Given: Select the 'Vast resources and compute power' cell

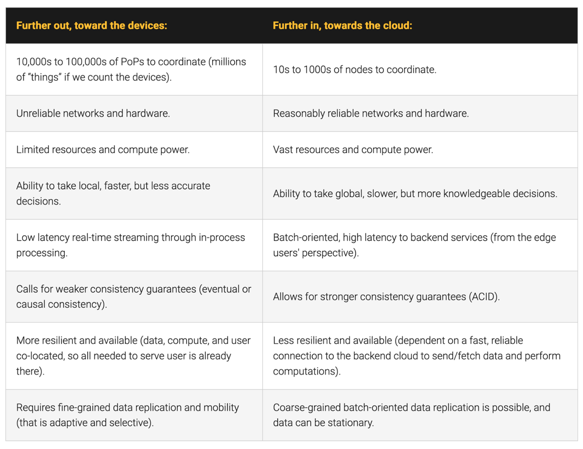Looking at the screenshot, I should point(420,149).
